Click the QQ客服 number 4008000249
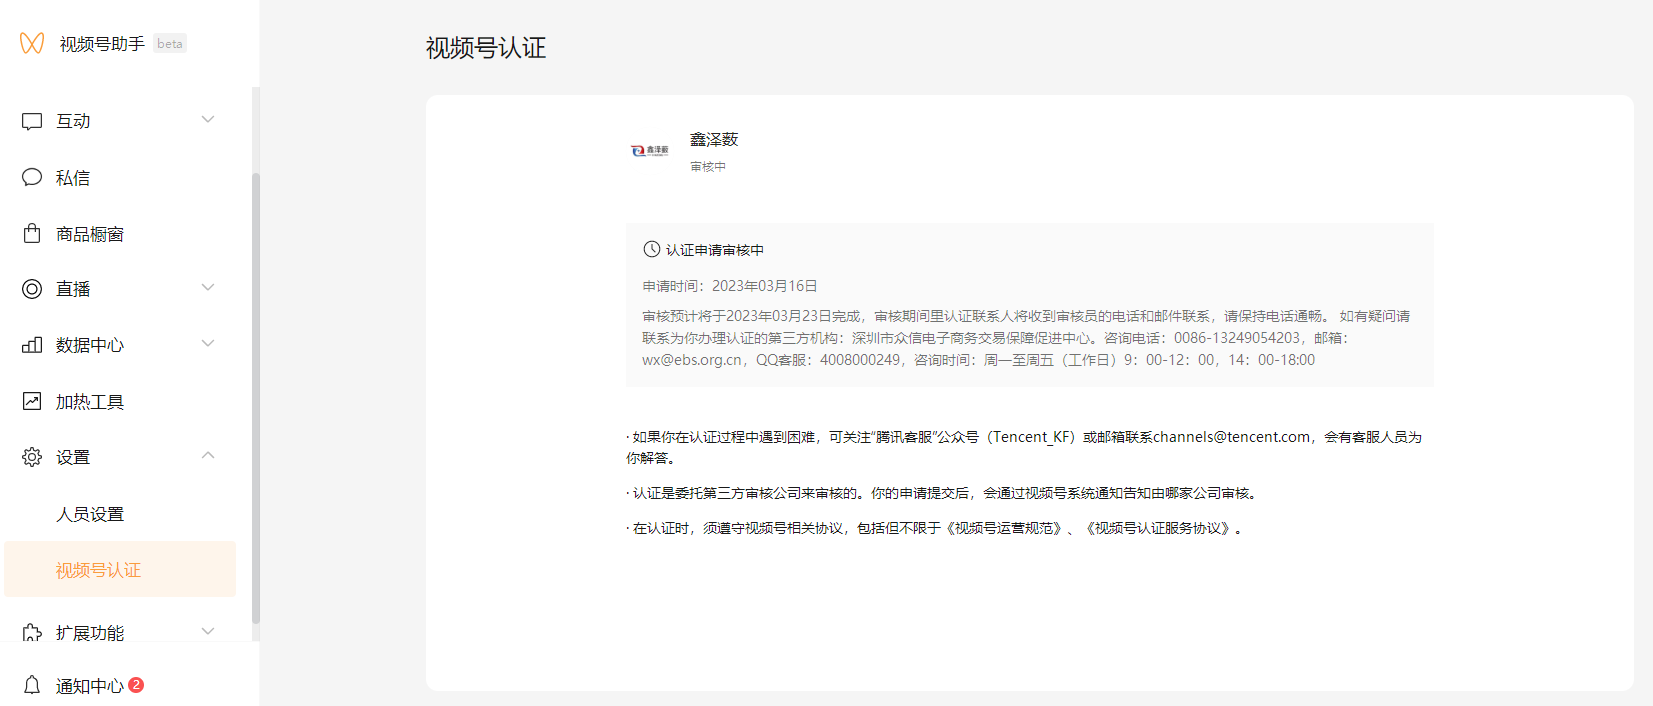The image size is (1653, 706). pyautogui.click(x=860, y=360)
